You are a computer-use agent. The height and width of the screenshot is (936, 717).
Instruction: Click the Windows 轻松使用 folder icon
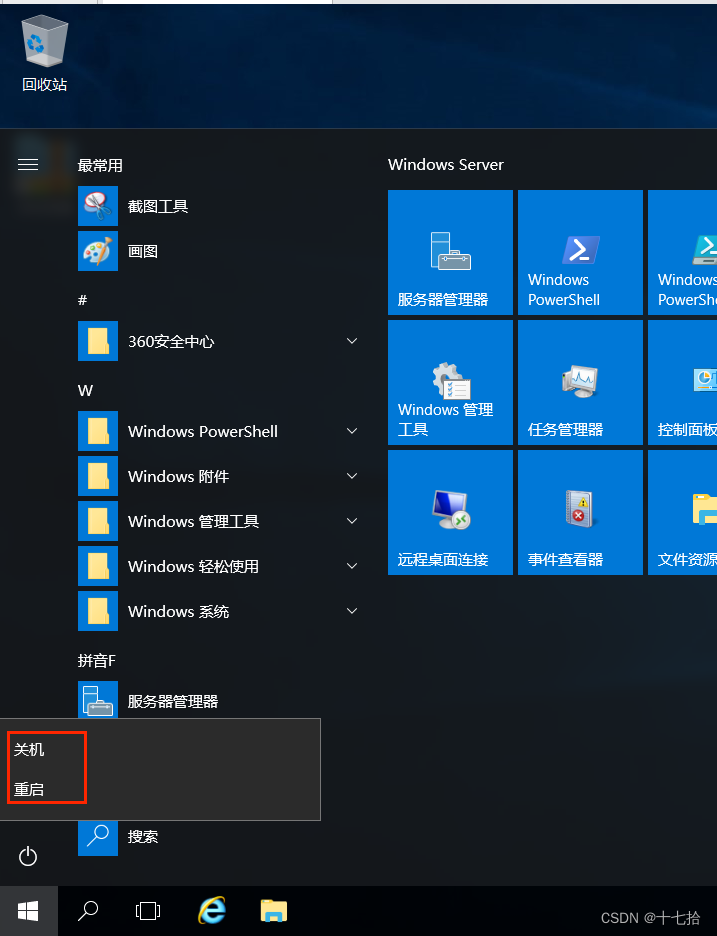point(98,566)
